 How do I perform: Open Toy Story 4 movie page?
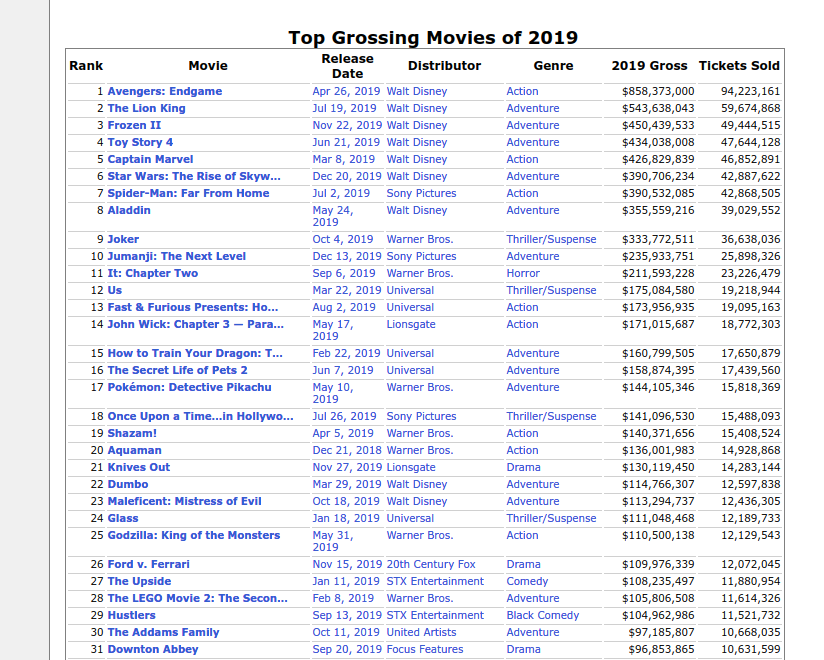(140, 142)
